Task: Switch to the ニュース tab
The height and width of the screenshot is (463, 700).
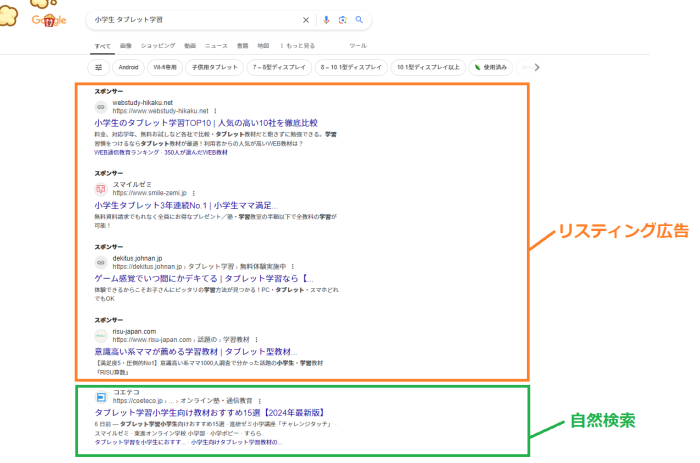Action: tap(216, 46)
